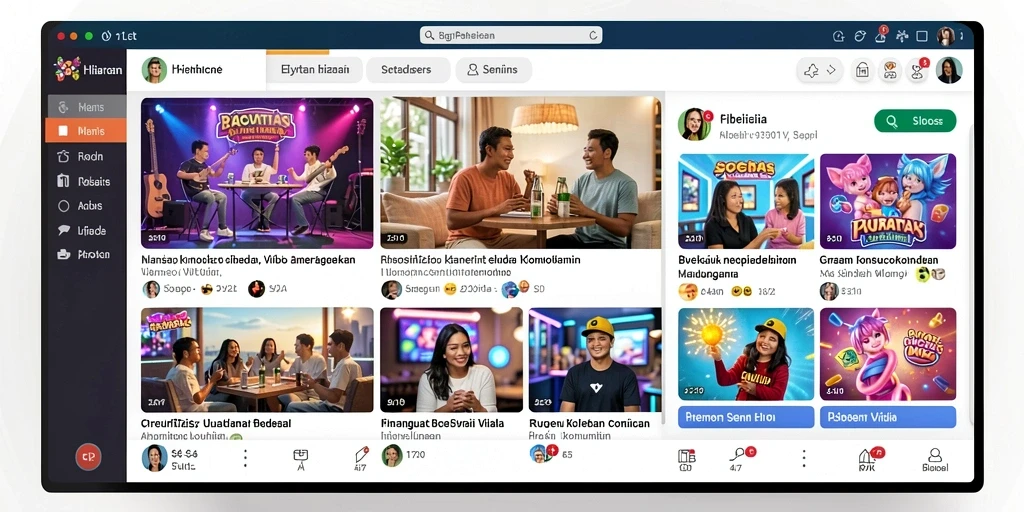The height and width of the screenshot is (512, 1024).
Task: Click the green Sloose search button
Action: [915, 121]
